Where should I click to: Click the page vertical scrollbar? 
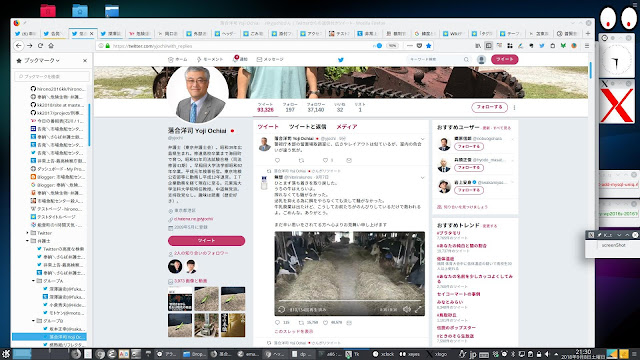(x=591, y=70)
